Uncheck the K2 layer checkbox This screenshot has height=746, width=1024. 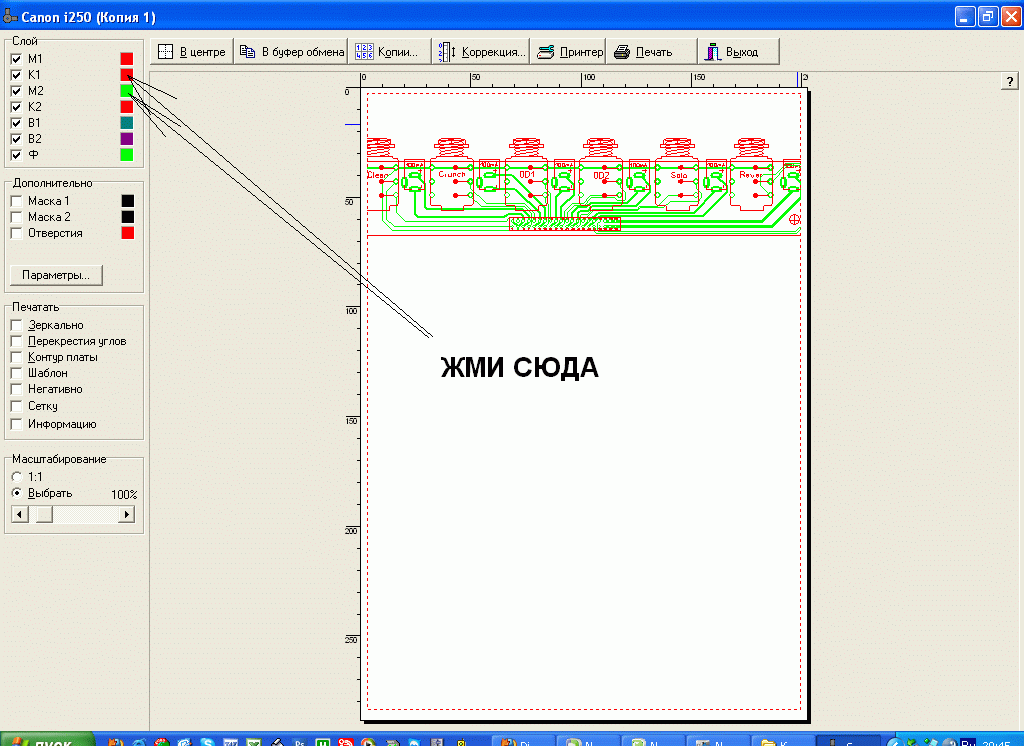point(16,106)
